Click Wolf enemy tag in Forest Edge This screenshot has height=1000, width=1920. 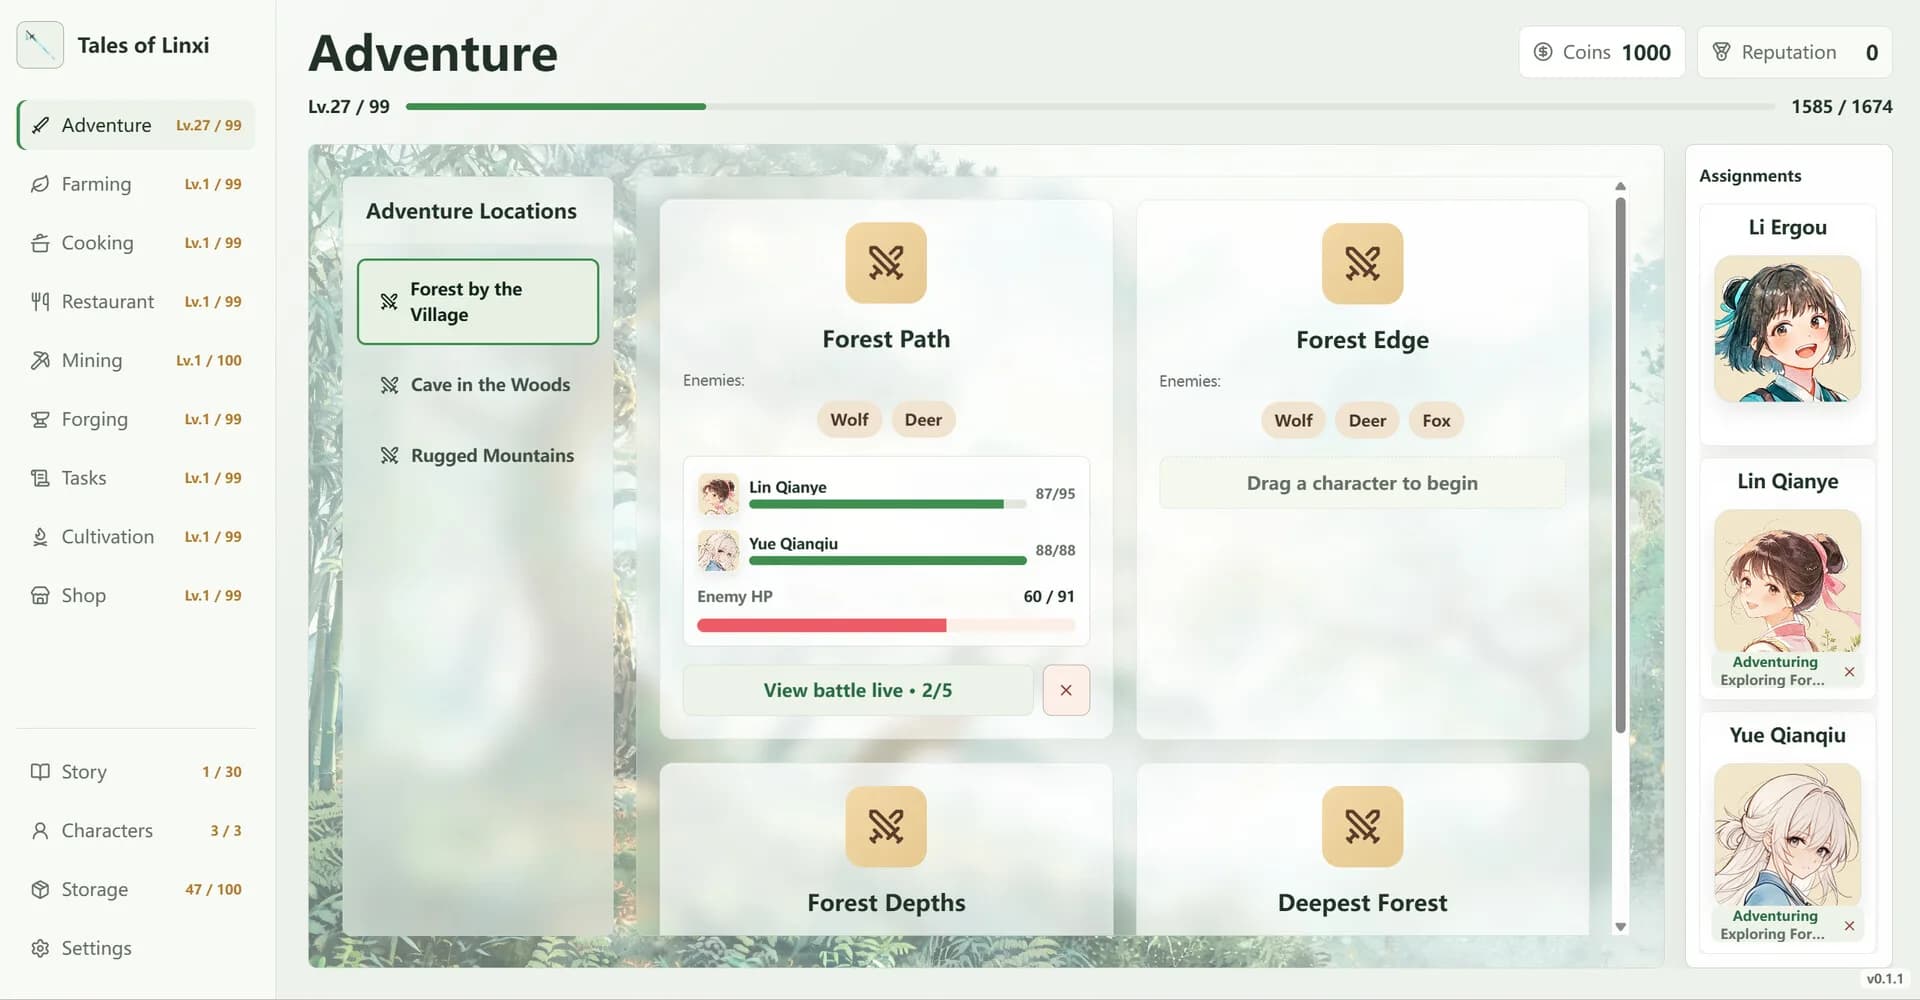pos(1293,421)
